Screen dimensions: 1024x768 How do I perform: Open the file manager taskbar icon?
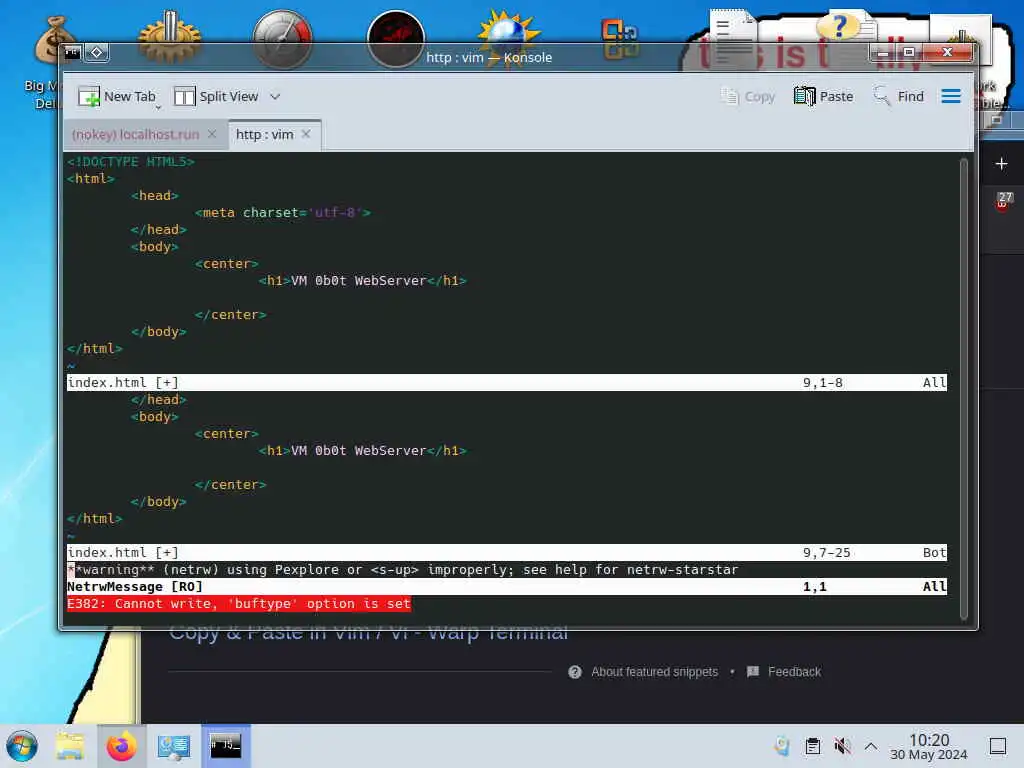(x=70, y=746)
